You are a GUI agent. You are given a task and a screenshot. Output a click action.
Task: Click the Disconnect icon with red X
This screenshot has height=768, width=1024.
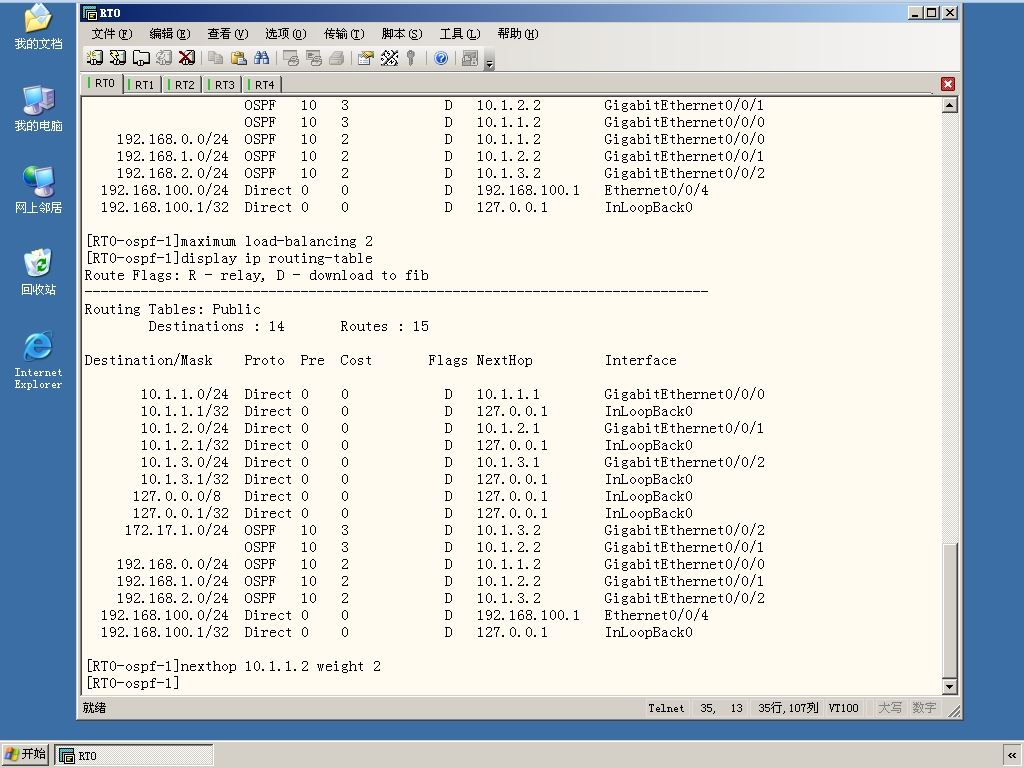coord(187,58)
